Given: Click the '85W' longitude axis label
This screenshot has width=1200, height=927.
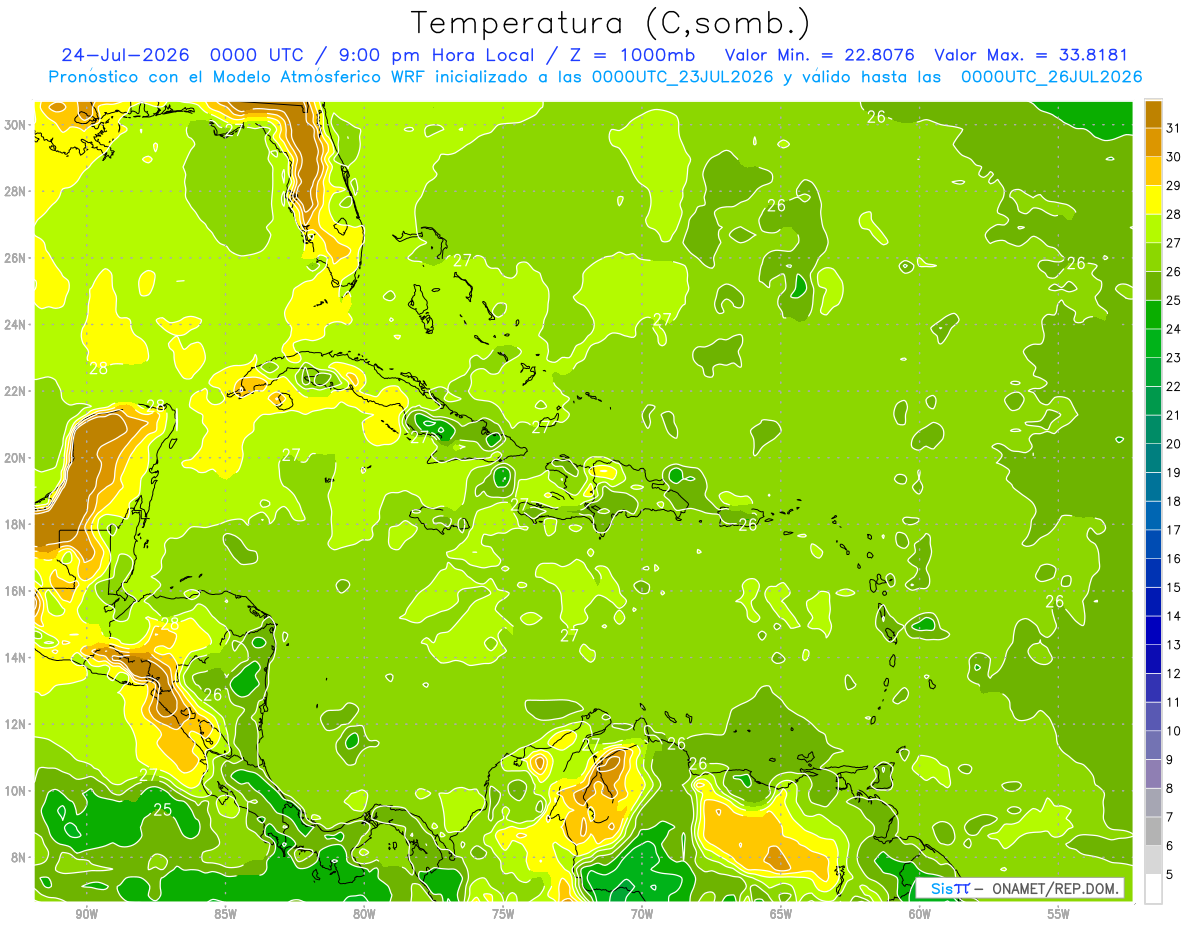Looking at the screenshot, I should point(225,914).
